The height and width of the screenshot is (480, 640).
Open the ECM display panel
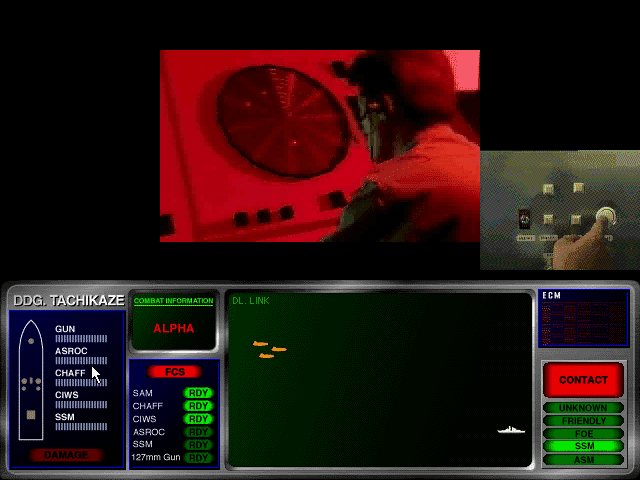[x=584, y=318]
